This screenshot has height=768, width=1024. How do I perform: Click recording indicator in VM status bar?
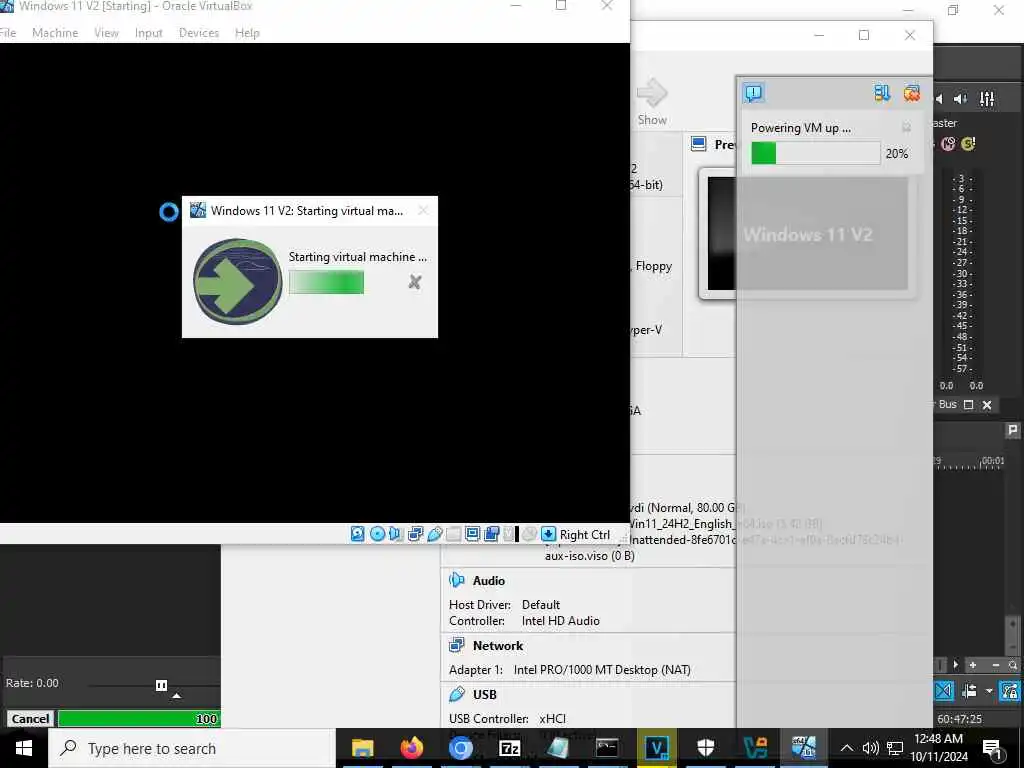[x=492, y=534]
